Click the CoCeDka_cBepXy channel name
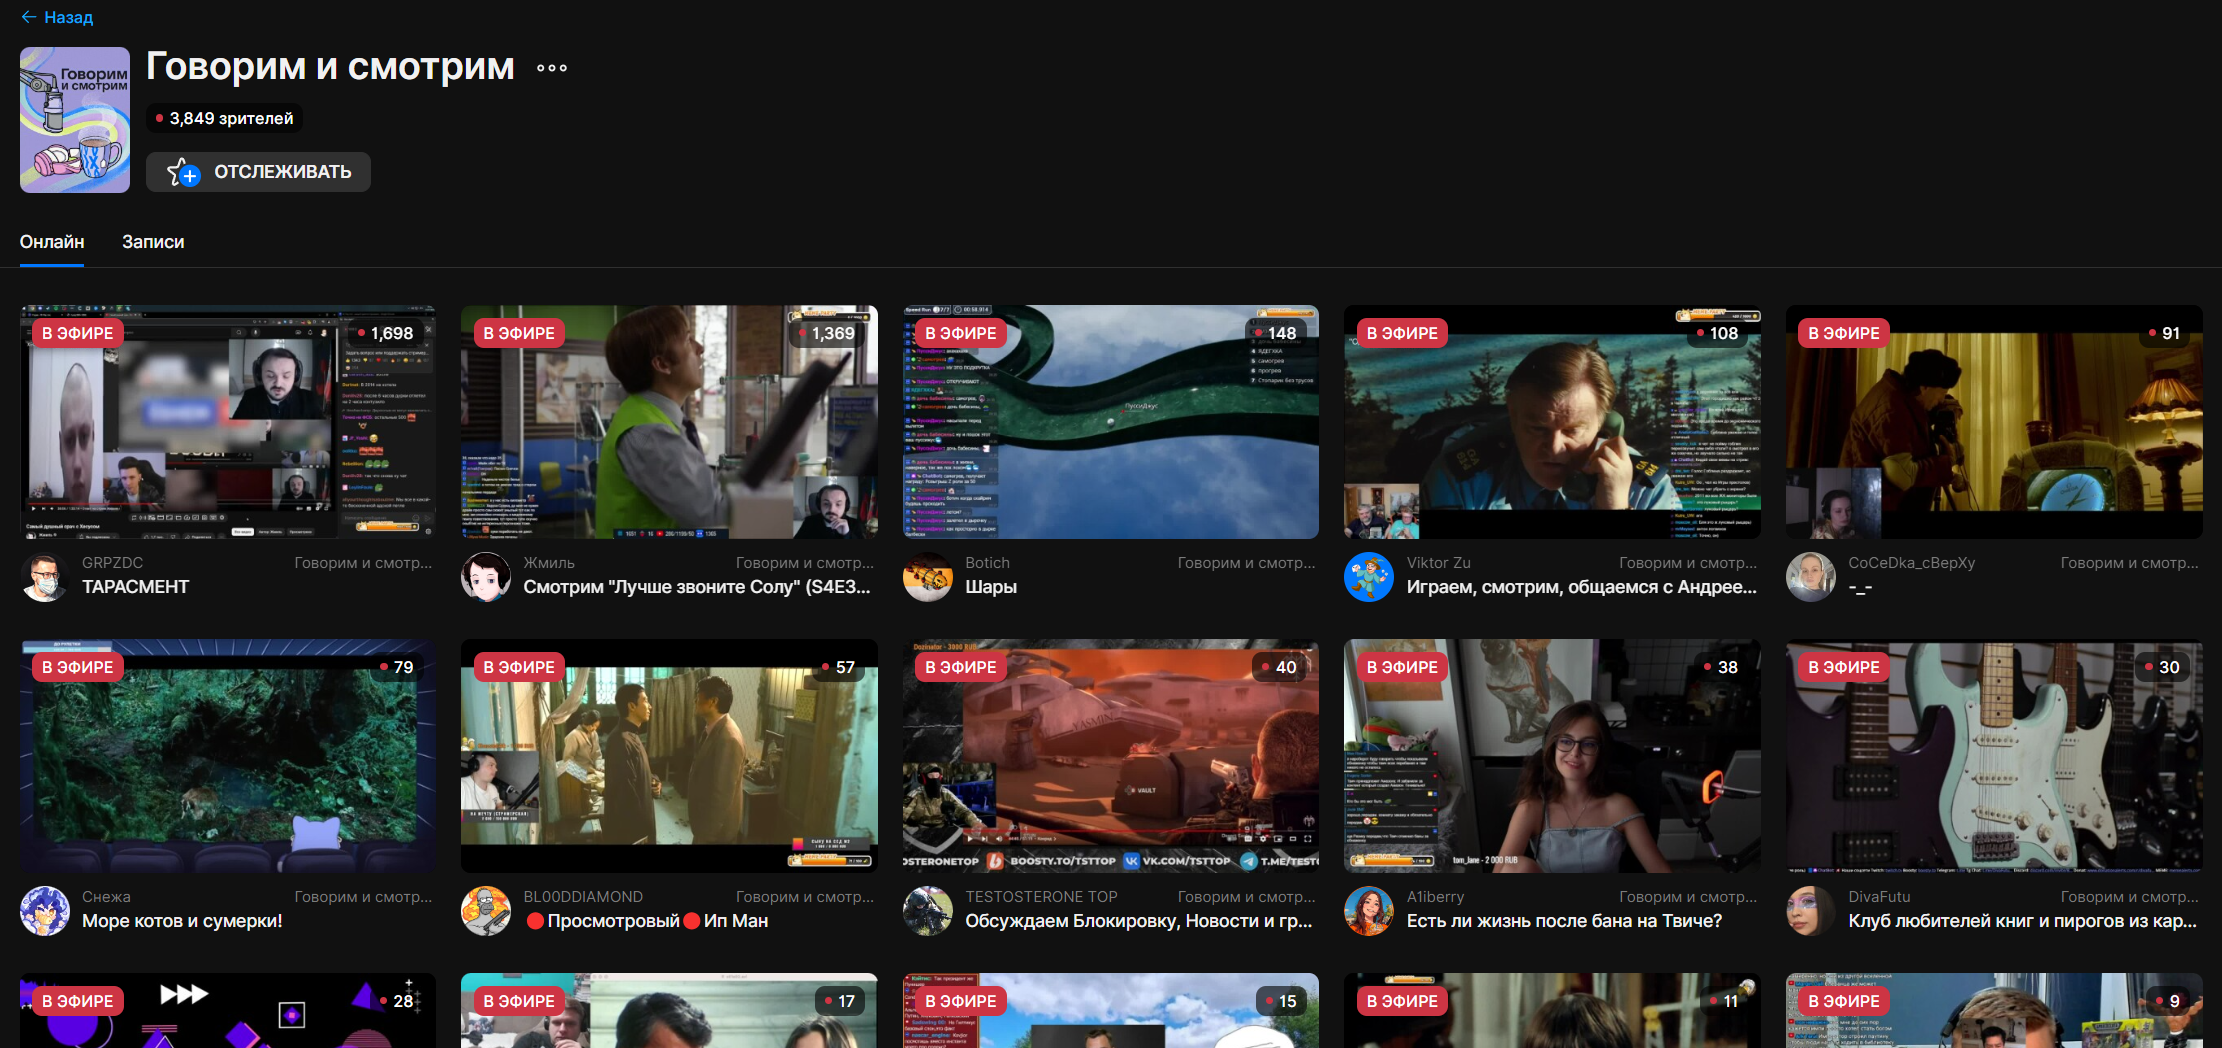Screen dimensions: 2222x1048 click(x=1911, y=563)
